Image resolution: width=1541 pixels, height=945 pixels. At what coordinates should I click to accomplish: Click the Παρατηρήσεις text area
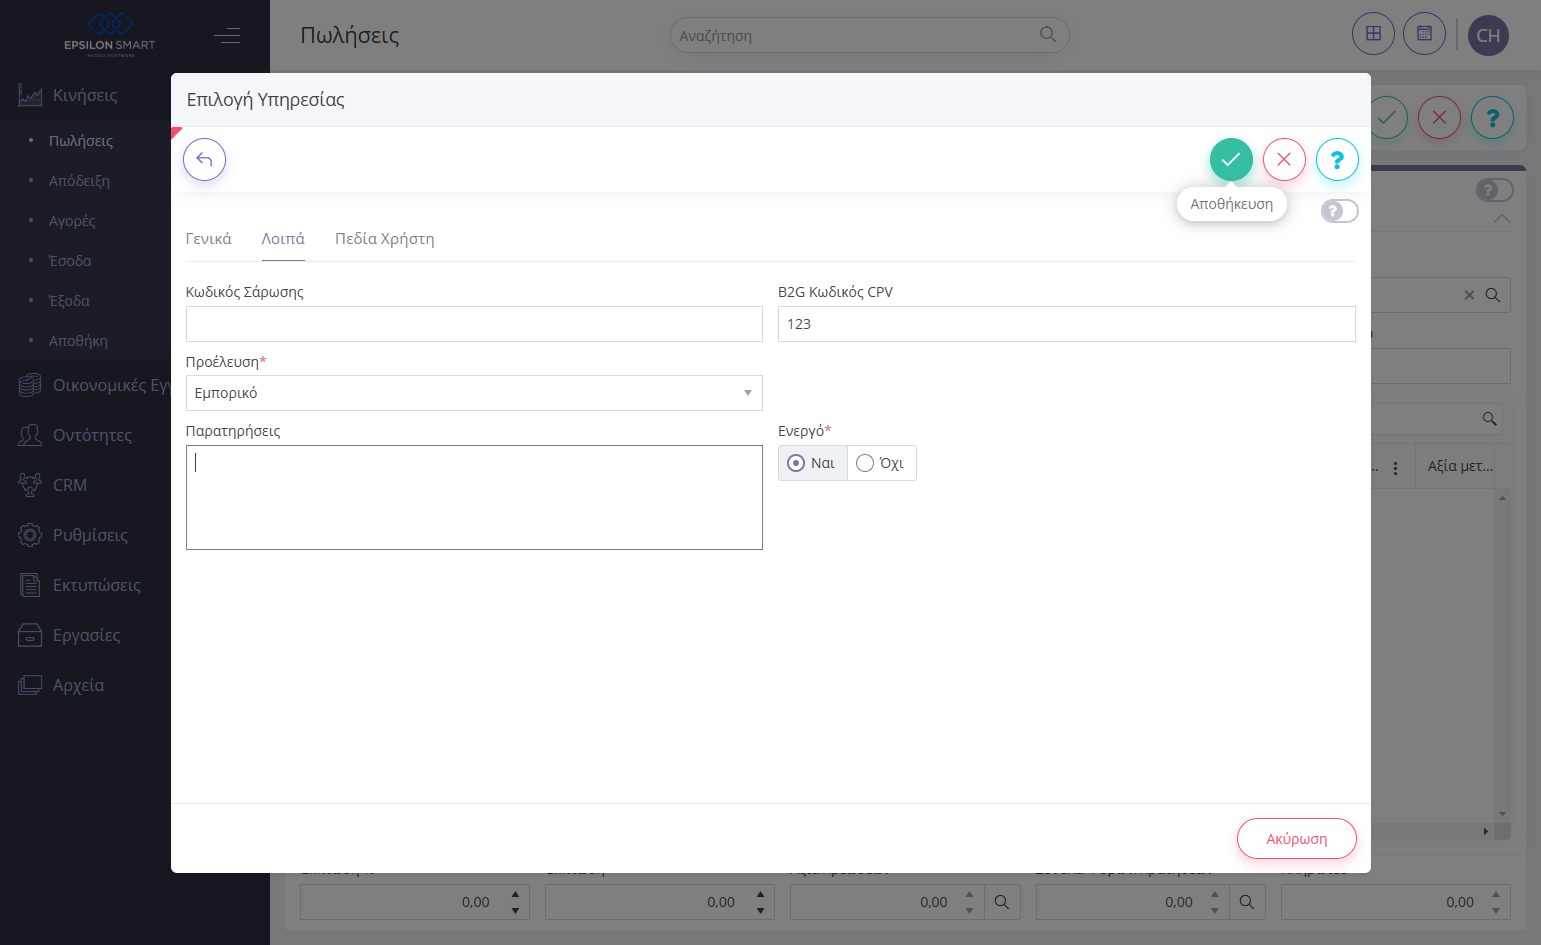pos(474,497)
